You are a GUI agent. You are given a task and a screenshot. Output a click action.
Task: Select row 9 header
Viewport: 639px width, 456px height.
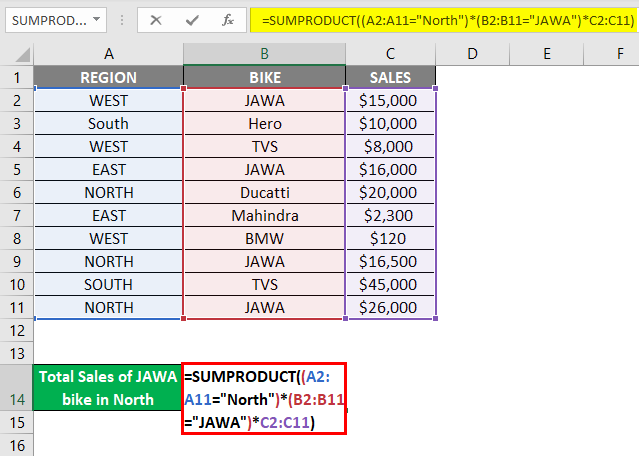point(17,261)
